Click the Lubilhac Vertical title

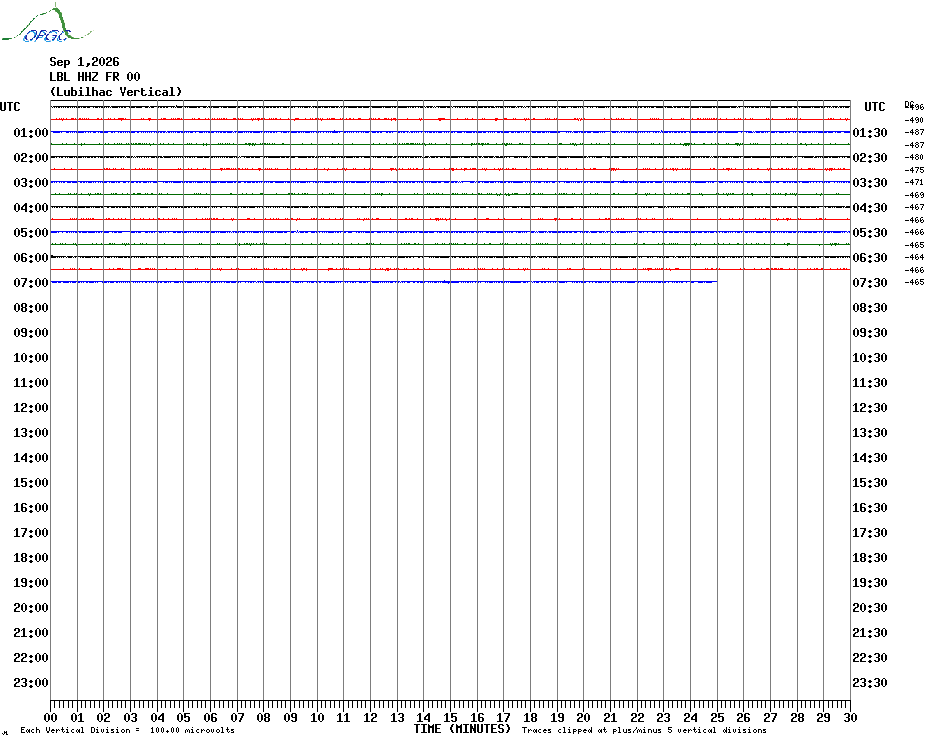116,92
